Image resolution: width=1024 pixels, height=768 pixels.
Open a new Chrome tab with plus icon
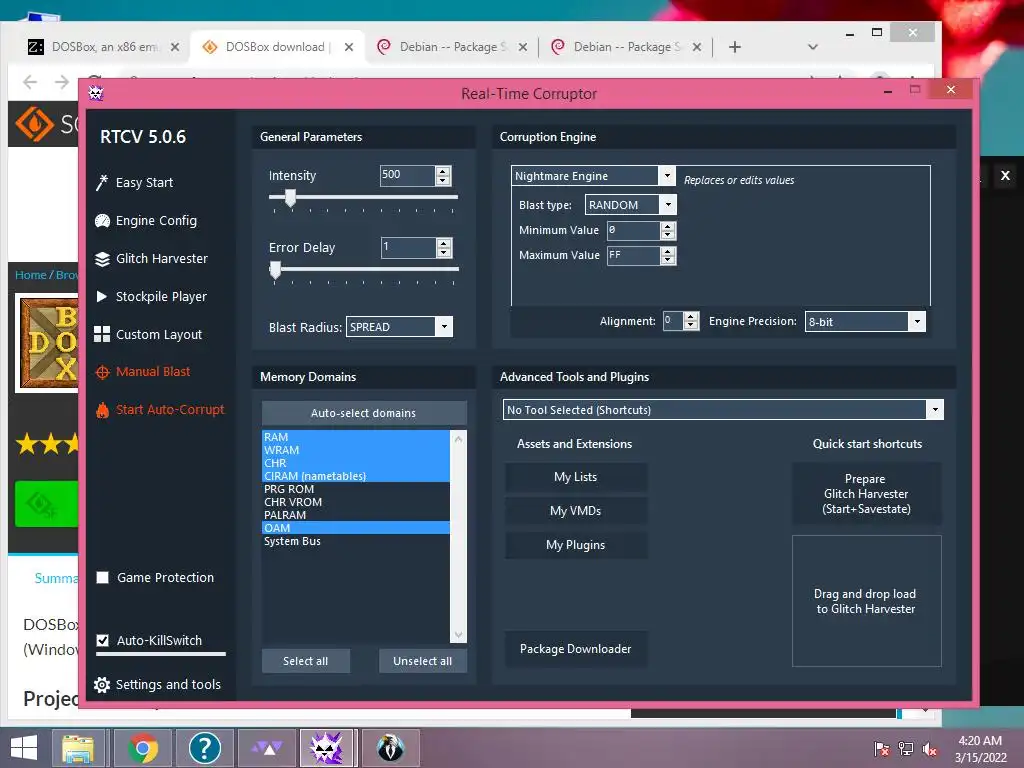(735, 47)
